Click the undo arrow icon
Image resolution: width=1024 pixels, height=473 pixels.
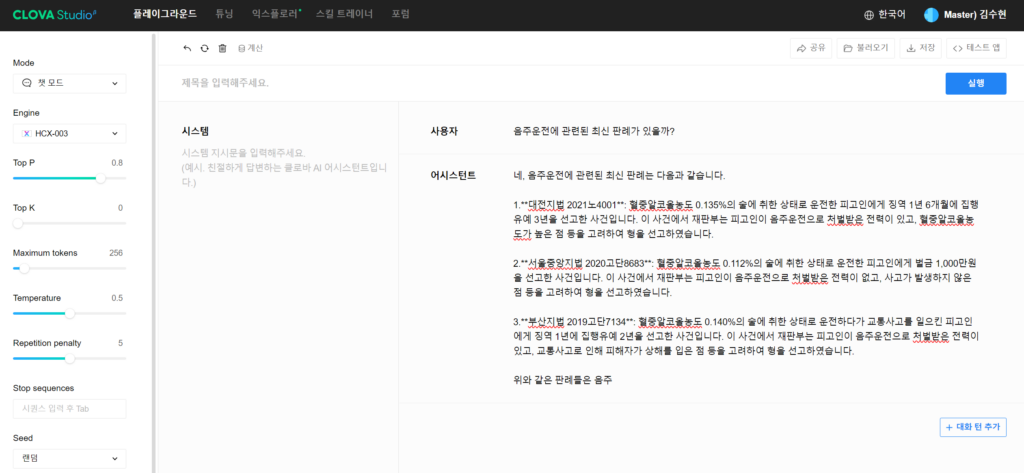click(x=187, y=48)
